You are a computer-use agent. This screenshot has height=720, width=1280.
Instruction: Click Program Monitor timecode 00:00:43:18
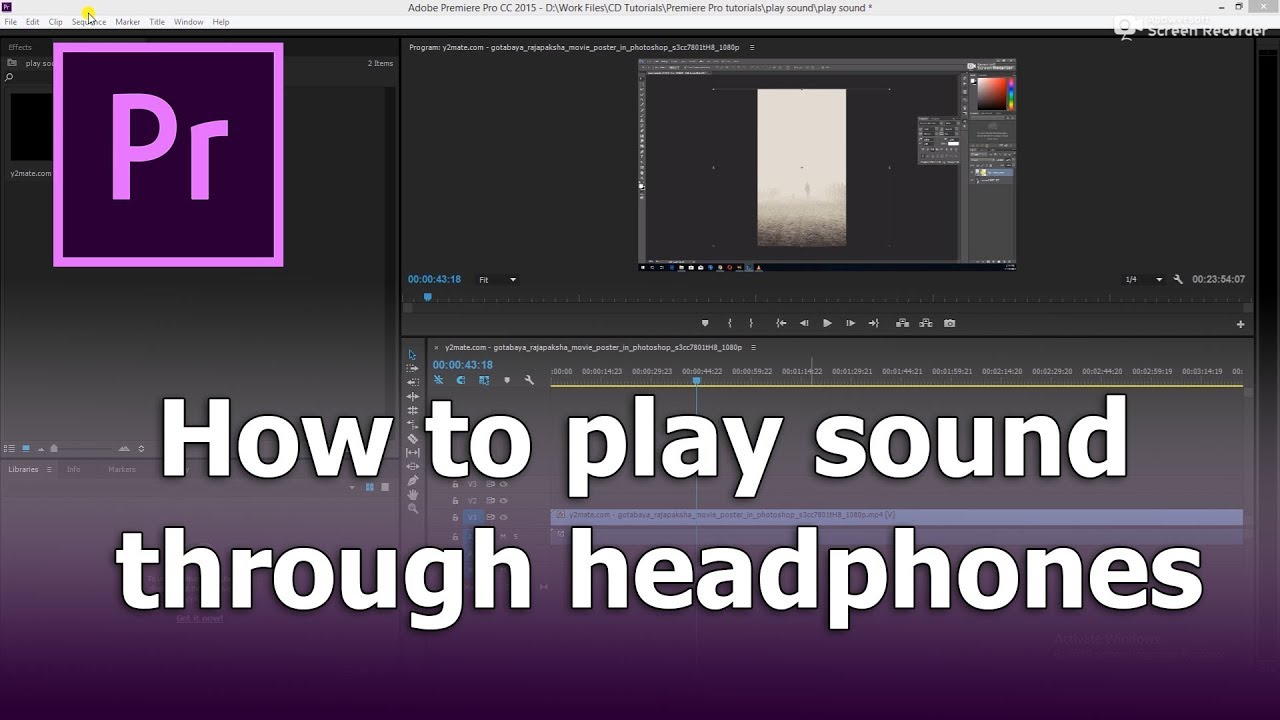434,280
